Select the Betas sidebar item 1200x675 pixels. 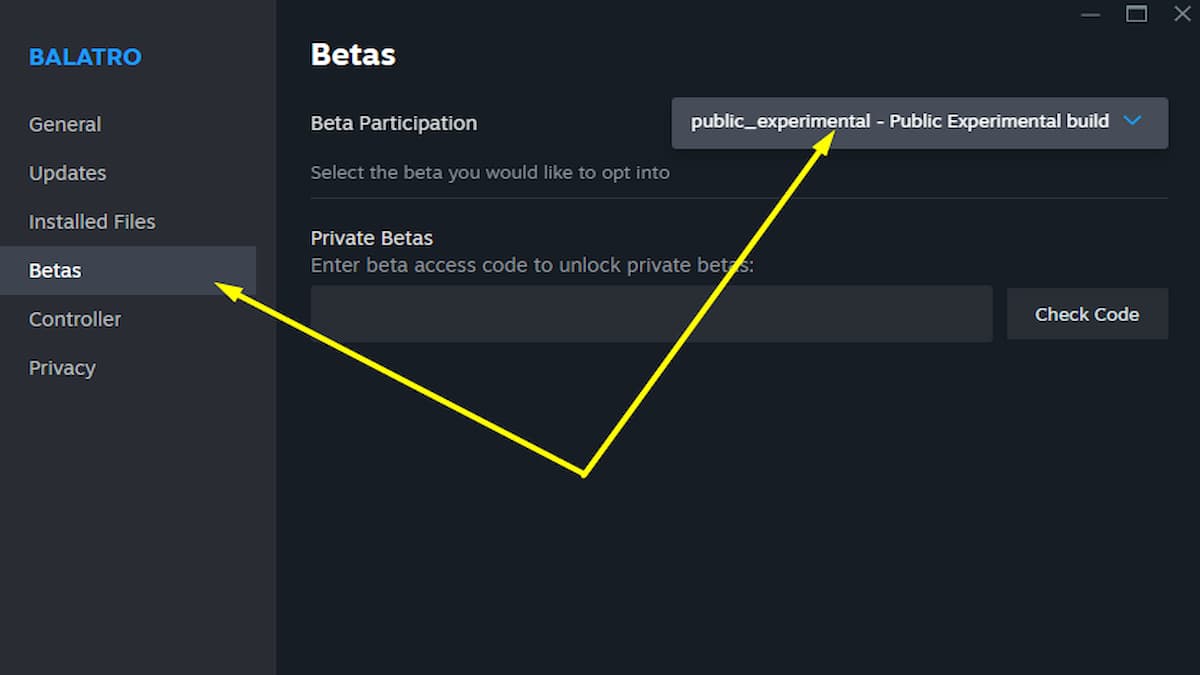click(x=56, y=271)
